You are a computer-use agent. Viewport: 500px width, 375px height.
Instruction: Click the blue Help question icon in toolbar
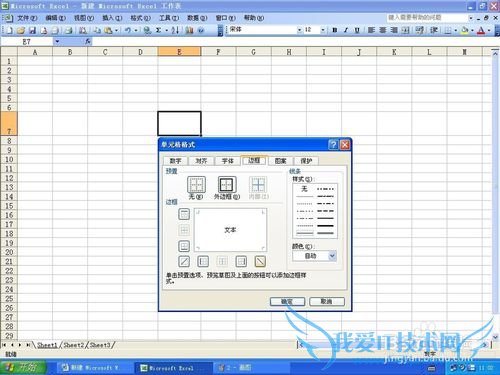pyautogui.click(x=201, y=30)
